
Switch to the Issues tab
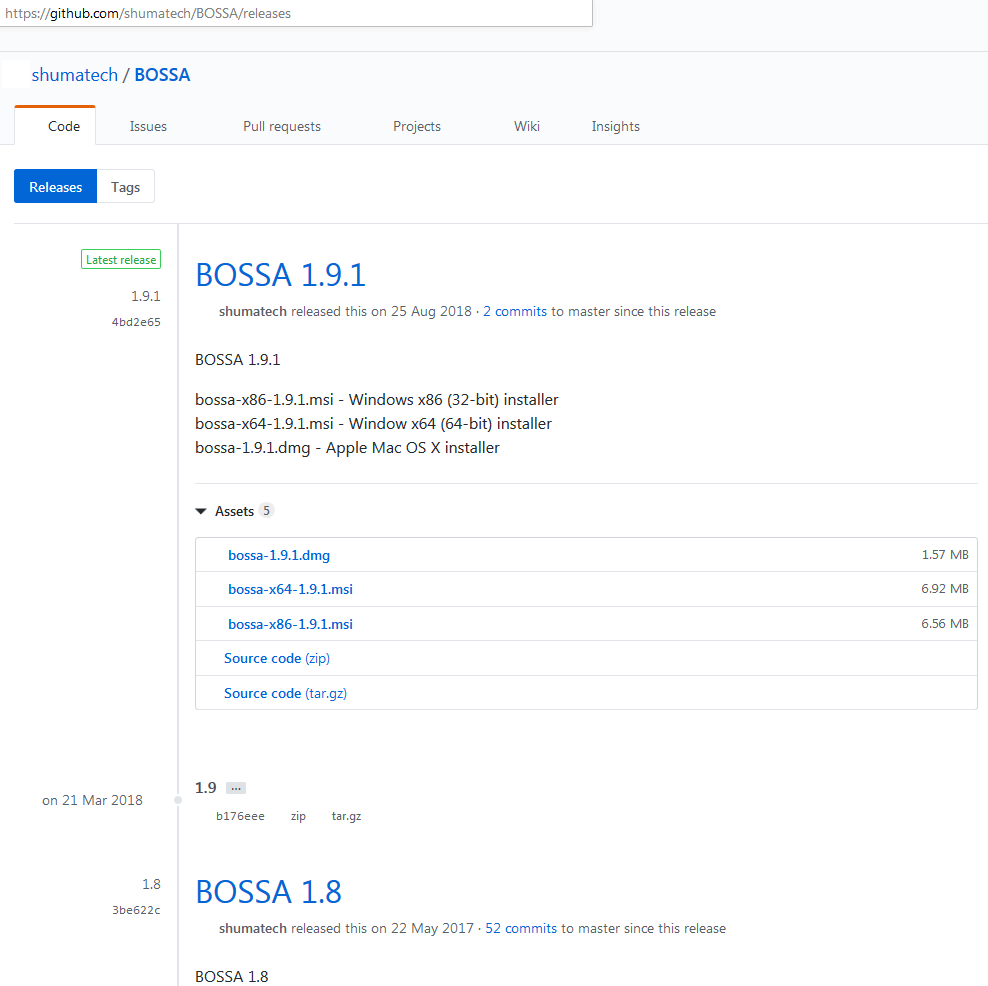pos(148,126)
